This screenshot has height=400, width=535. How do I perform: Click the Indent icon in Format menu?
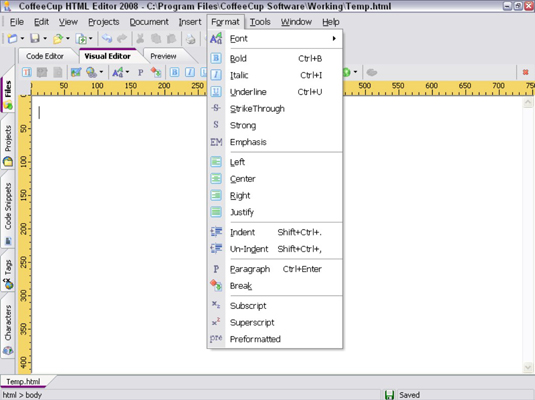pyautogui.click(x=216, y=232)
